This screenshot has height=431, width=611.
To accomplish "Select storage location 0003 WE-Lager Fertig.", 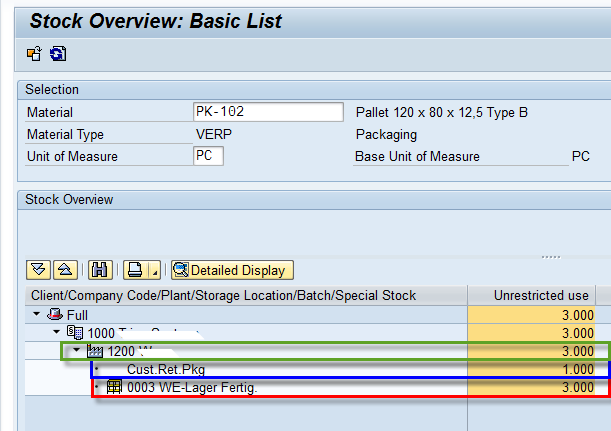I will coord(191,388).
